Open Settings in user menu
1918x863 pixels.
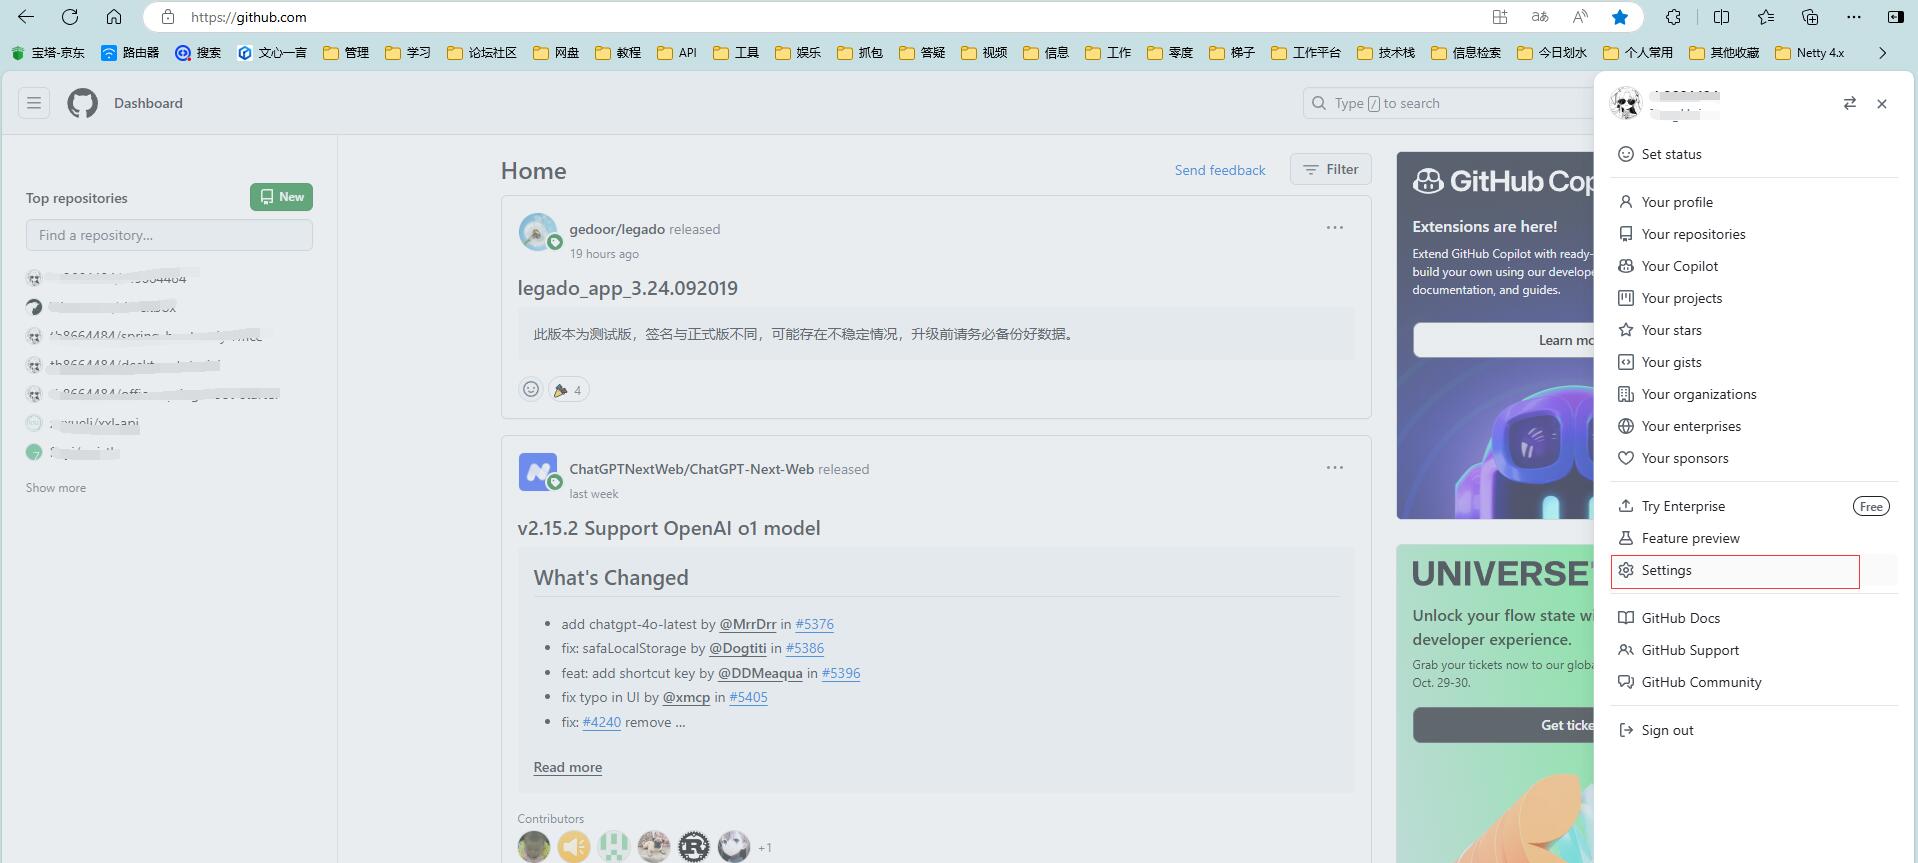[1755, 570]
